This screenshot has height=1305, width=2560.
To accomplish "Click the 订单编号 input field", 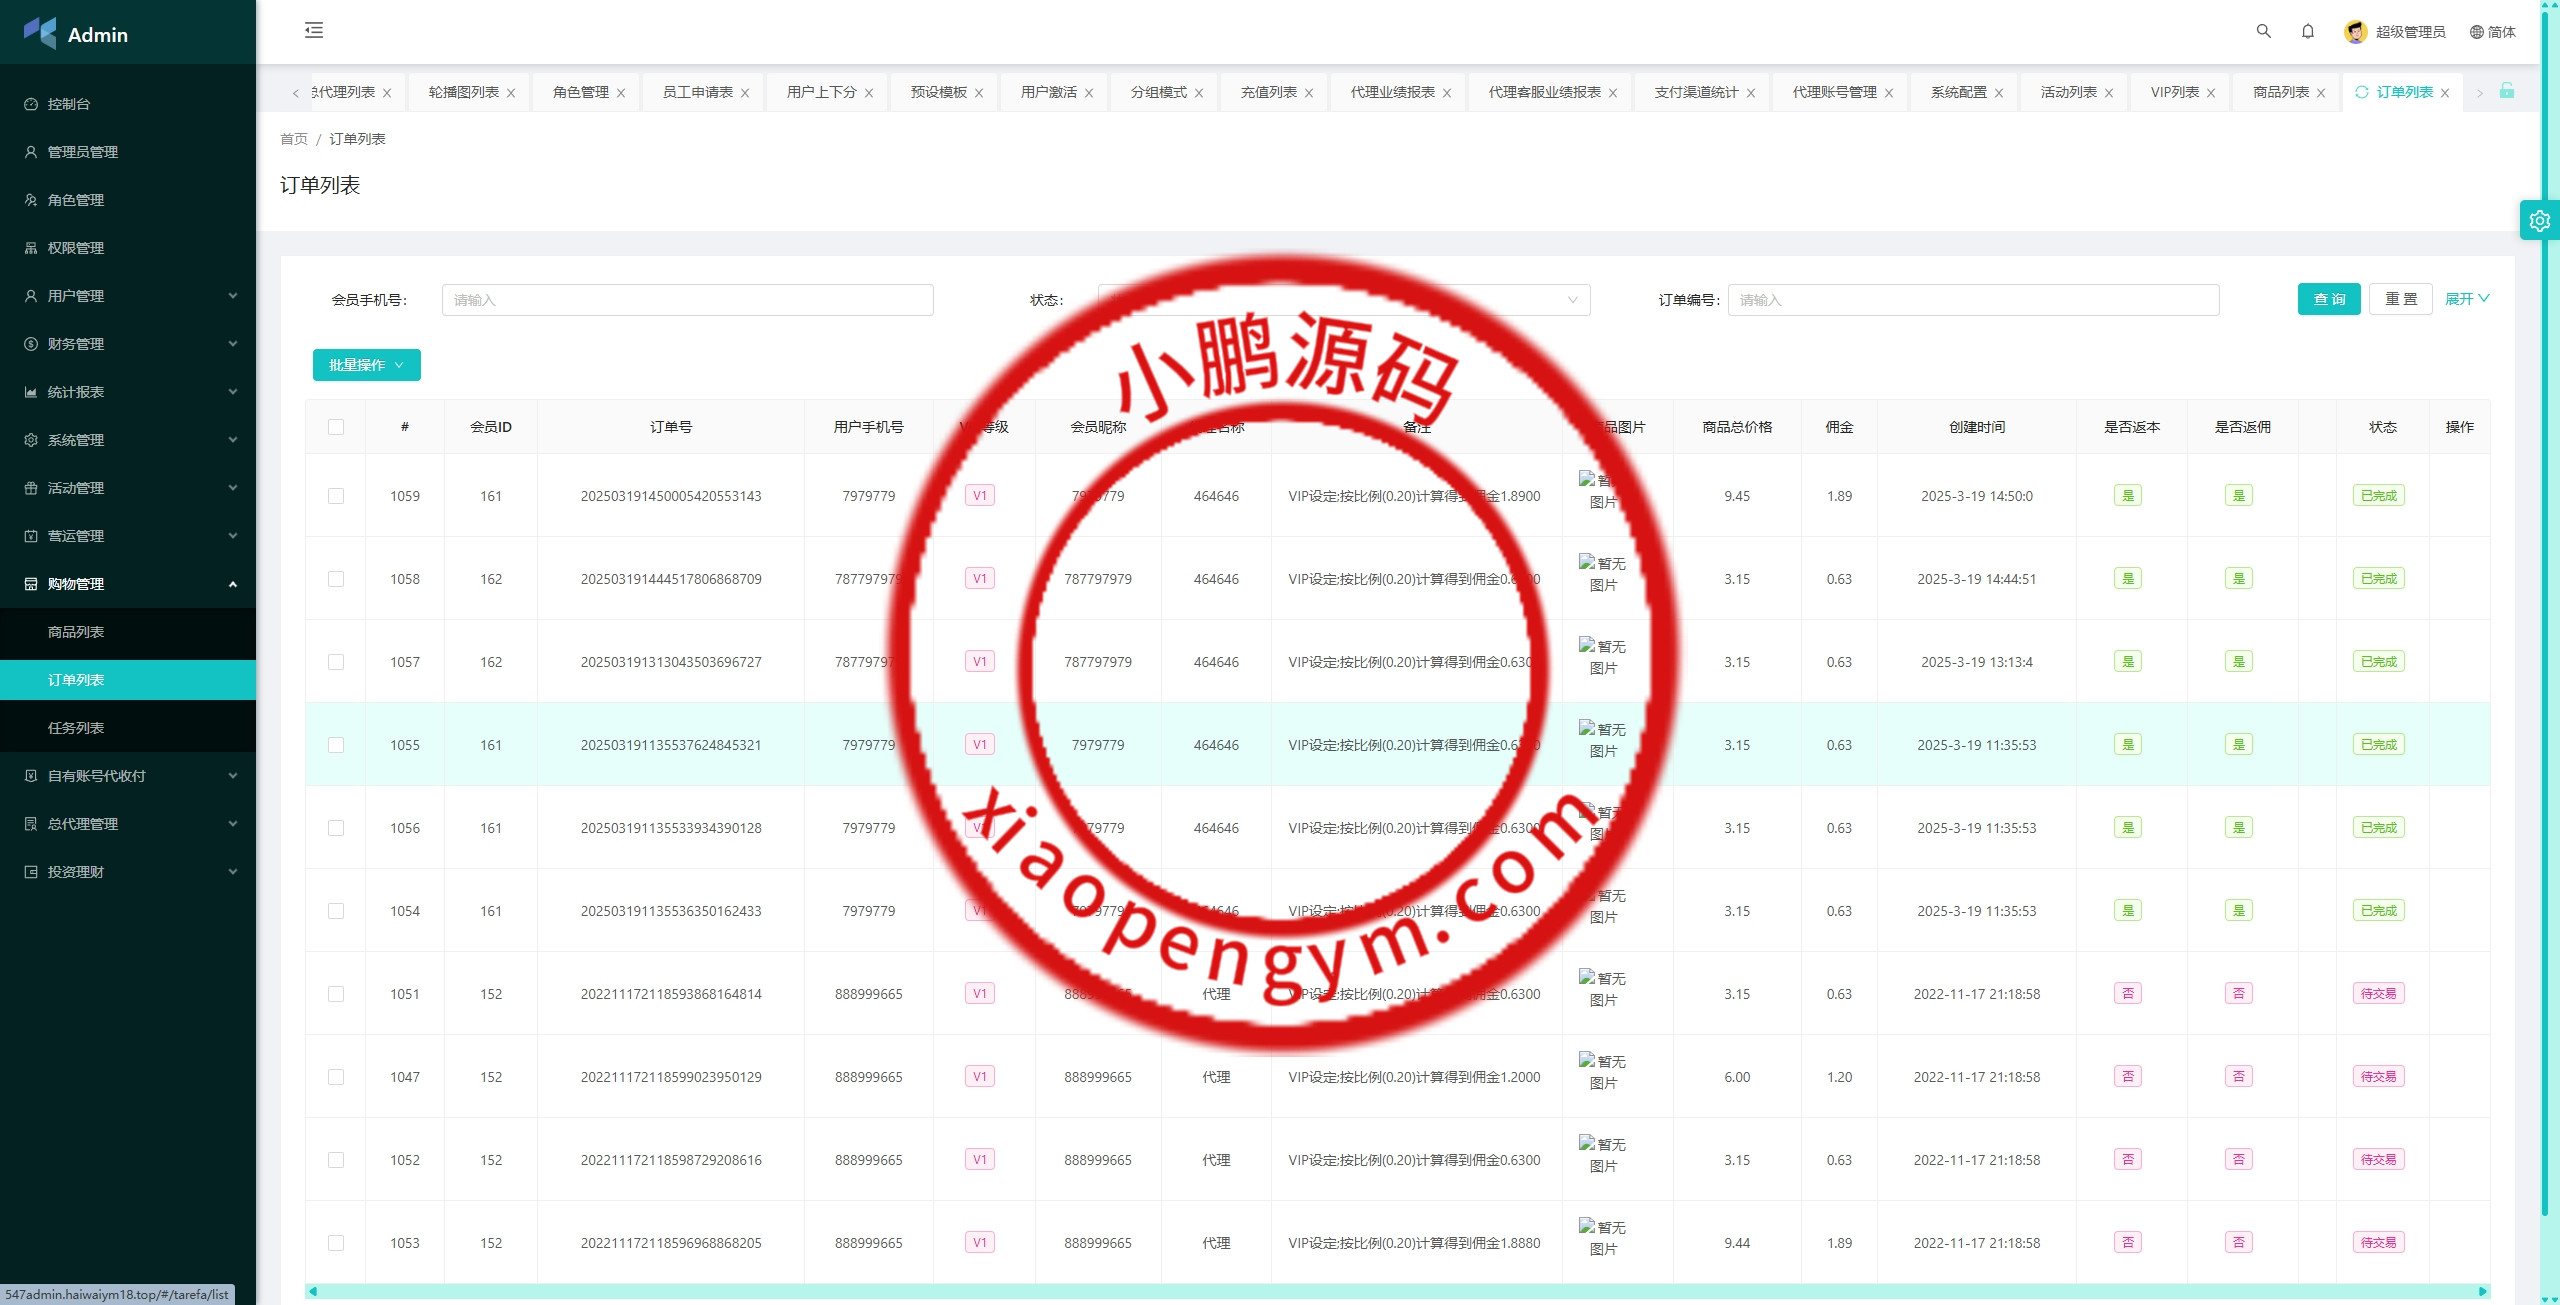I will (x=1972, y=300).
